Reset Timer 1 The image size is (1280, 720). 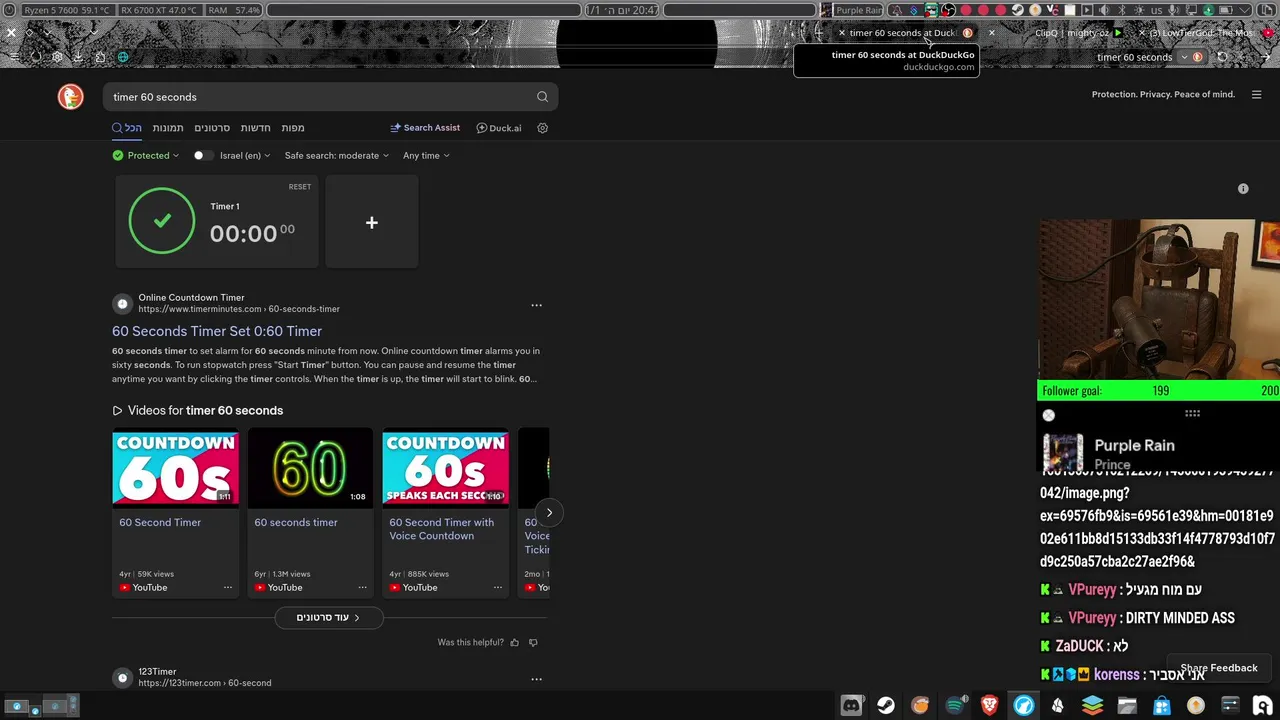click(300, 187)
